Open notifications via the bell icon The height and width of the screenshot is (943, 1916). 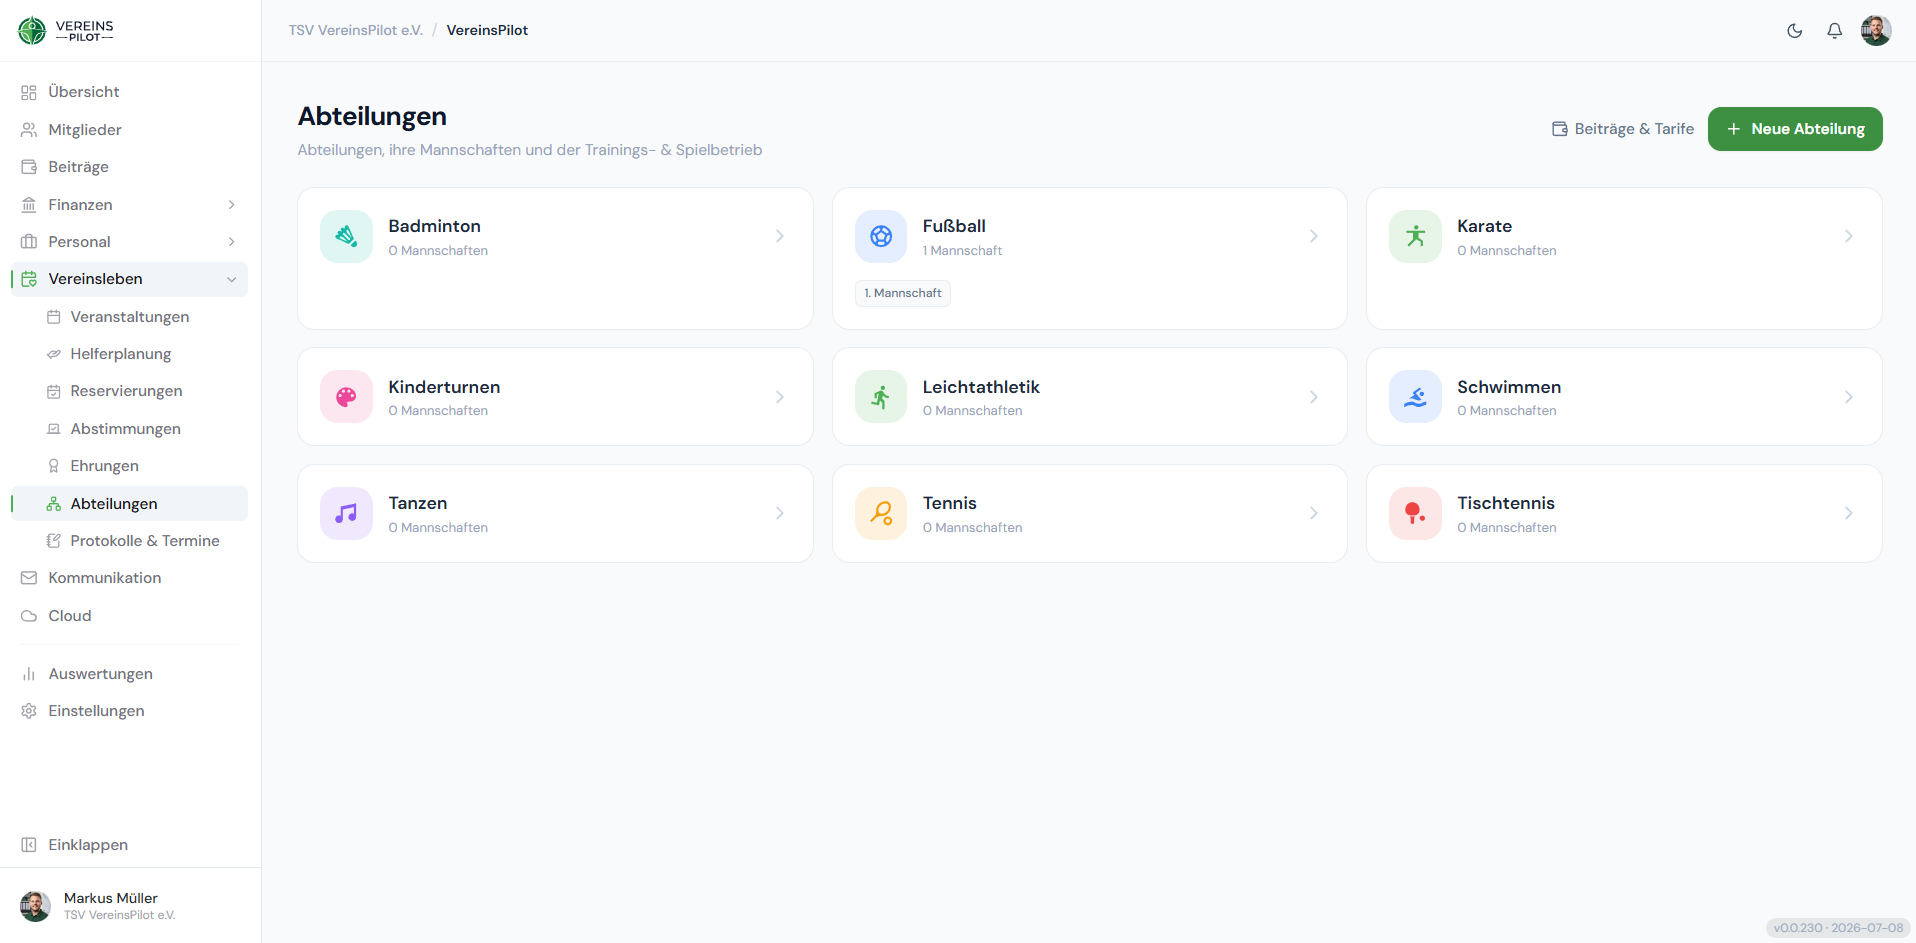1835,31
